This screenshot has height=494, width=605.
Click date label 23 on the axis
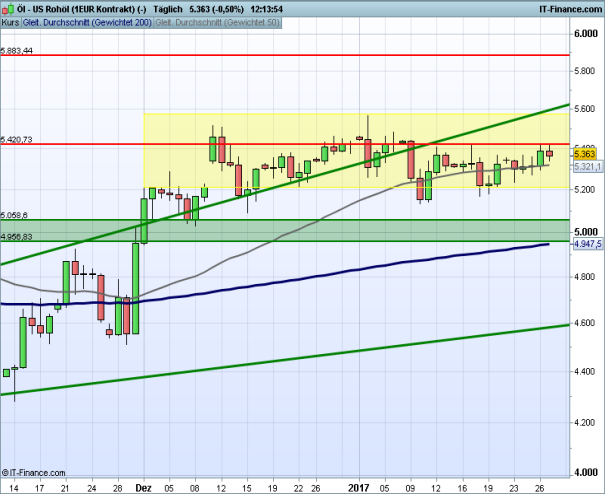click(x=514, y=489)
